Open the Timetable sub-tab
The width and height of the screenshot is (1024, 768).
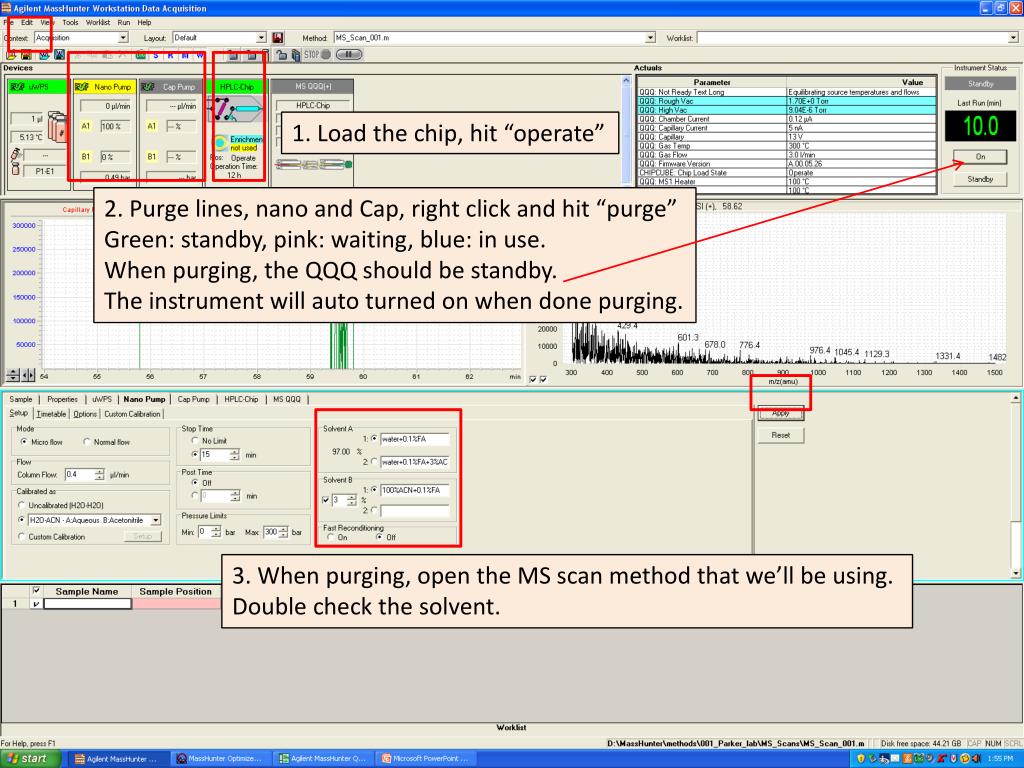(x=51, y=414)
